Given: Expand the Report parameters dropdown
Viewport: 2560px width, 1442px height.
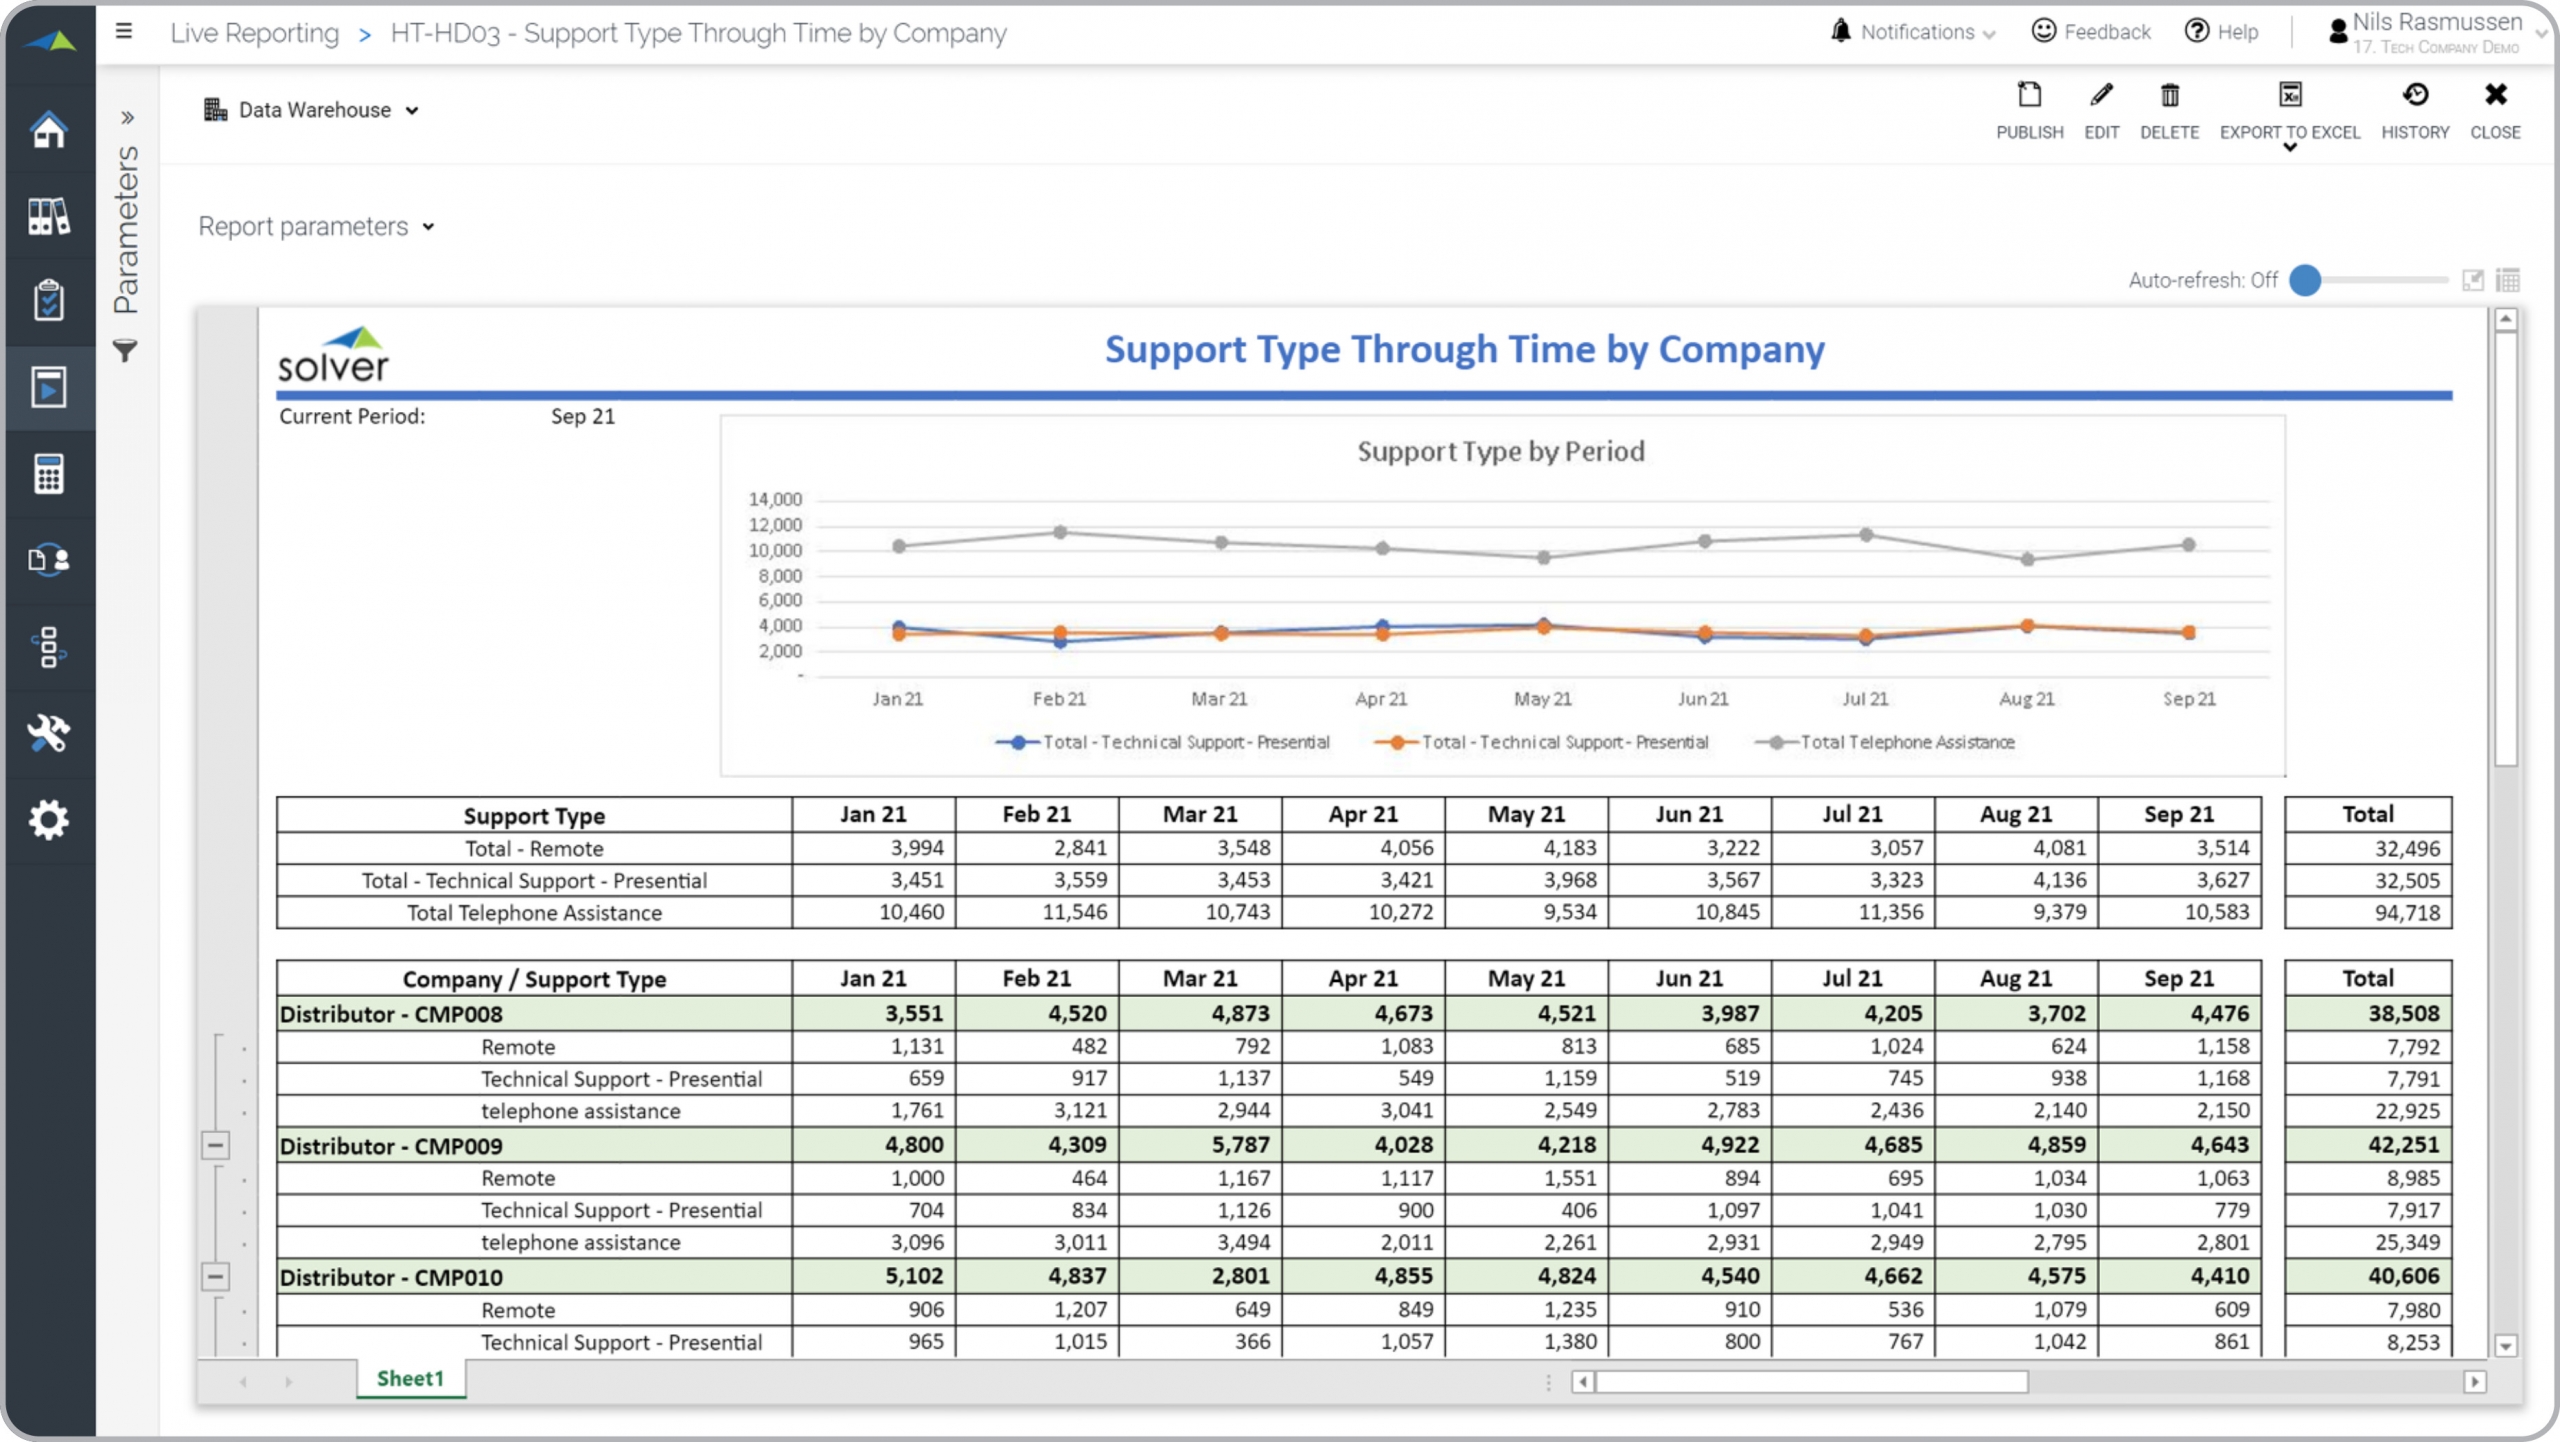Looking at the screenshot, I should (x=316, y=227).
